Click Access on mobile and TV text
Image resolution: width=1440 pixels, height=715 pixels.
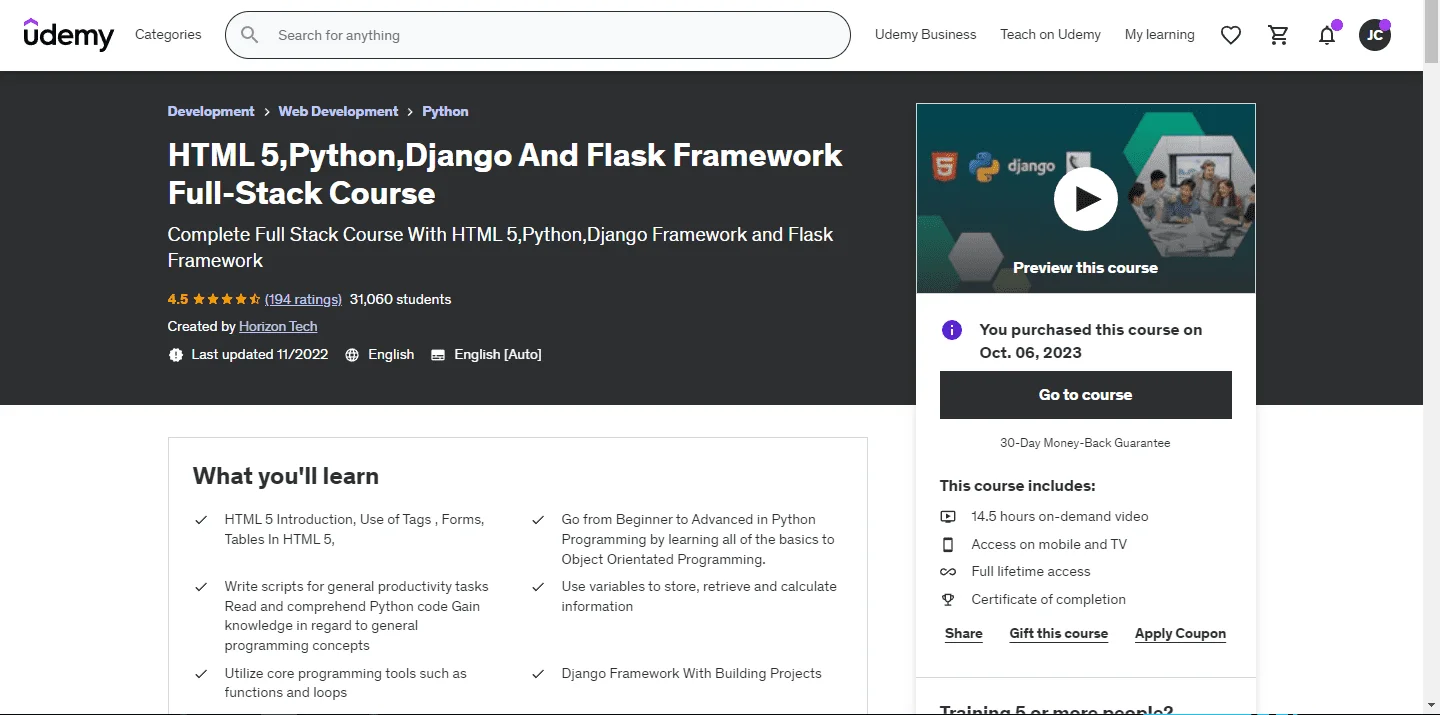[1049, 545]
